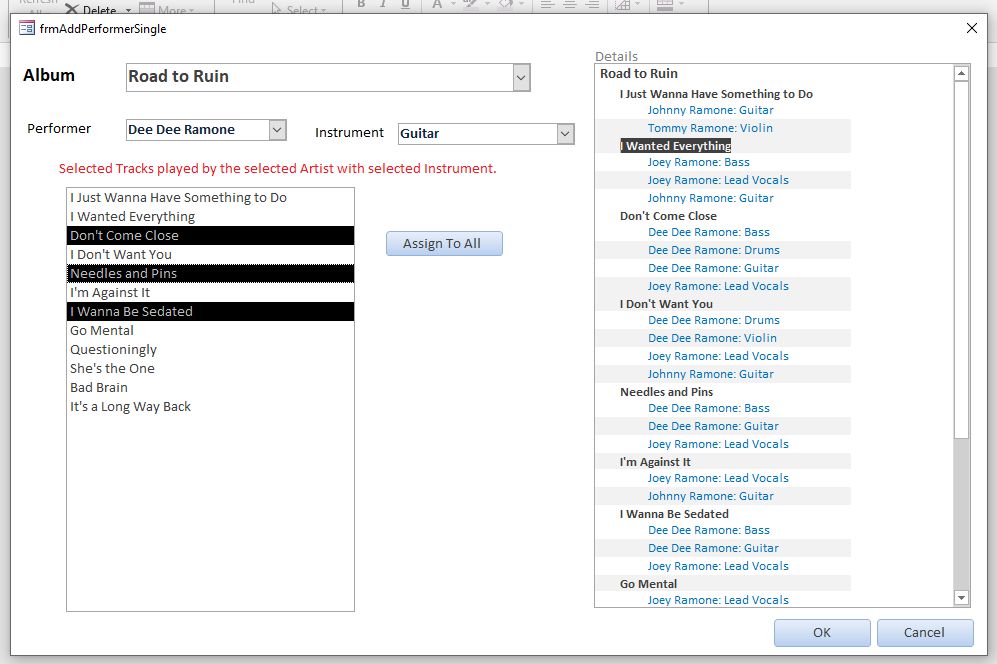Select I Don't Want You in the track list
This screenshot has height=664, width=997.
click(210, 254)
